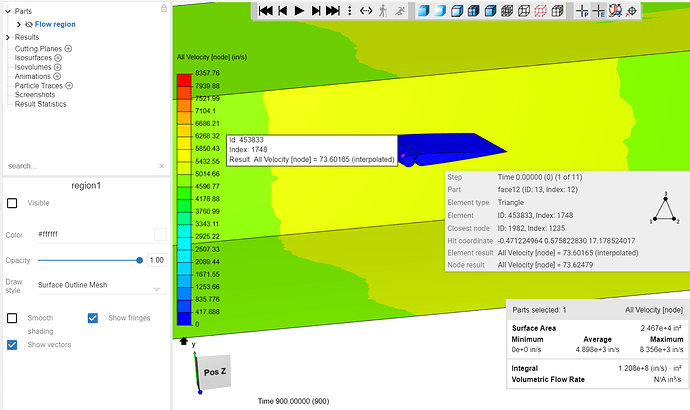Choose the dark wireframe mesh cube icon
The width and height of the screenshot is (690, 410).
(507, 11)
